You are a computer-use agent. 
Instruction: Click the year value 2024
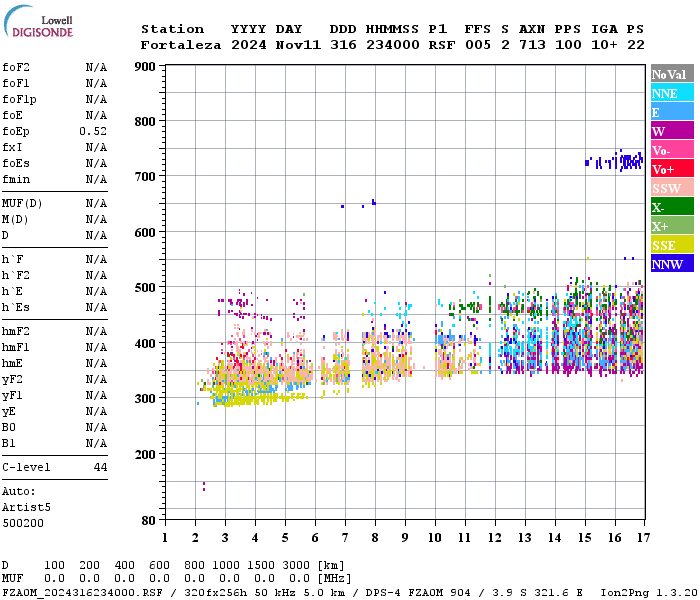tap(249, 45)
